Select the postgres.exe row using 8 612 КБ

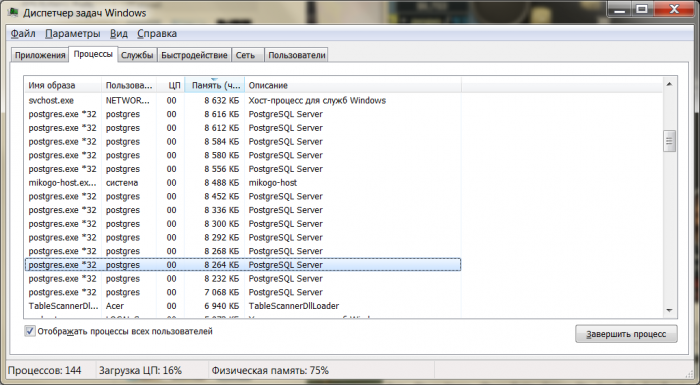[x=243, y=128]
